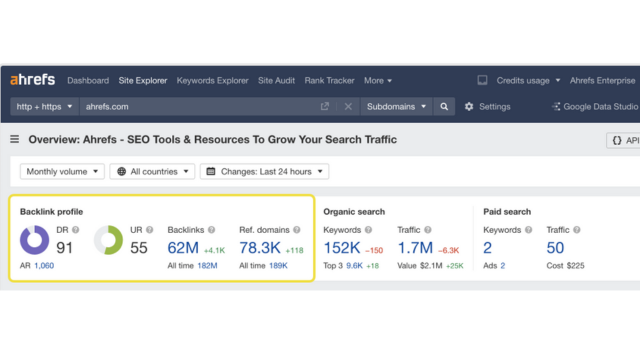Click Organic search Traffic help icon
This screenshot has height=360, width=640.
[428, 230]
